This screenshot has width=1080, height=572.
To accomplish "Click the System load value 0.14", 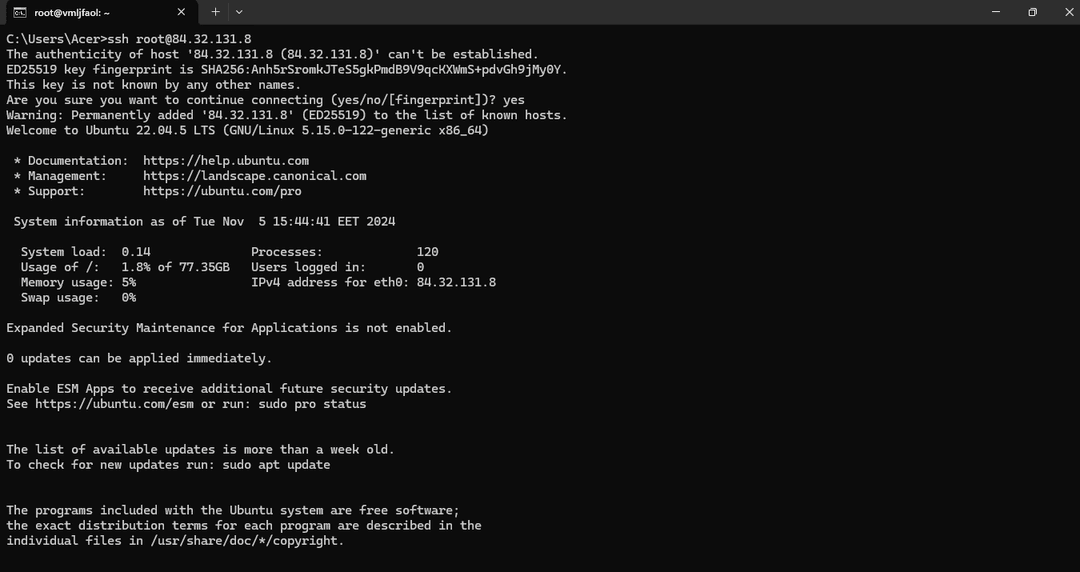I will click(x=136, y=252).
